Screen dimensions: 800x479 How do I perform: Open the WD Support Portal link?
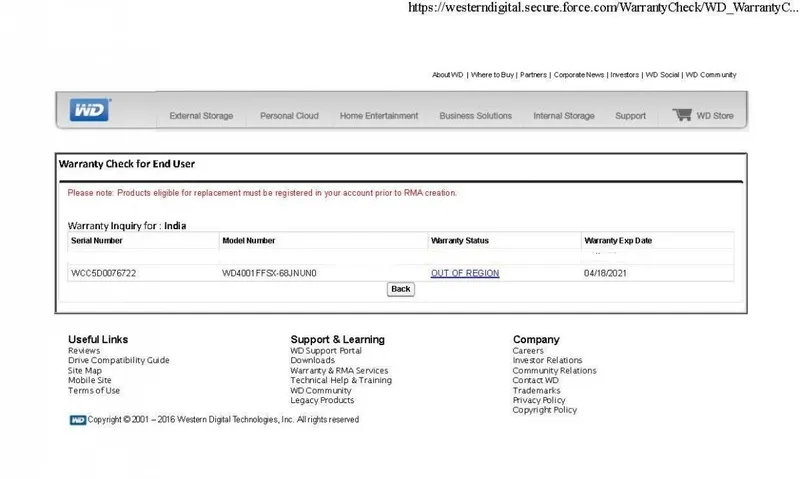click(326, 351)
